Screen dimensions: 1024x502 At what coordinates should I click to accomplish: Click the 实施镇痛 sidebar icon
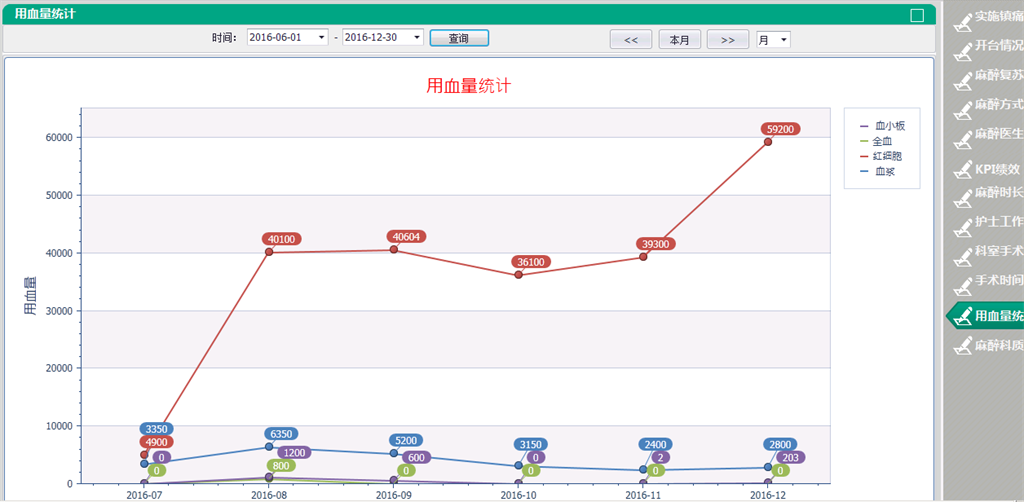tap(962, 18)
